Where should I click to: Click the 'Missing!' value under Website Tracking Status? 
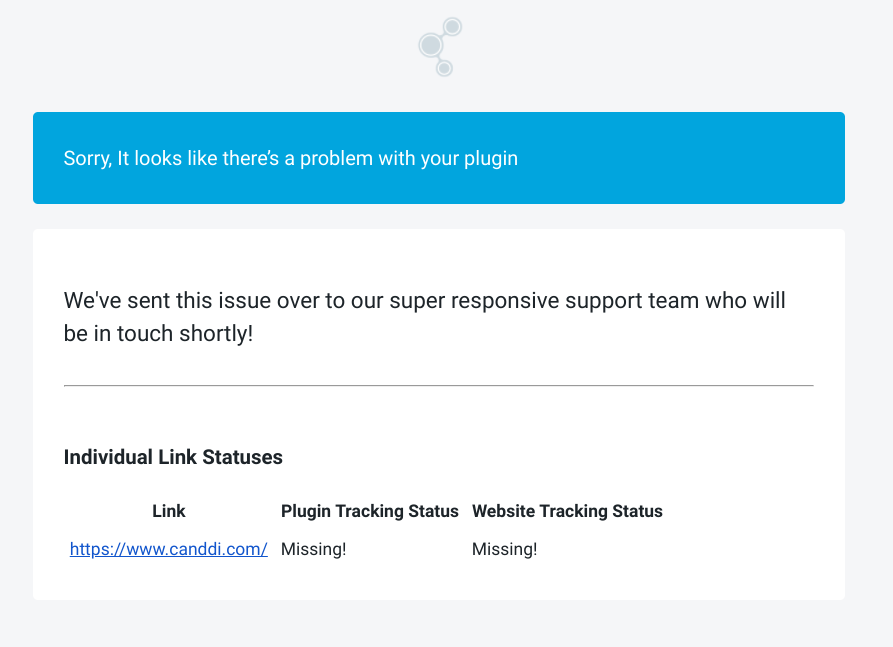[x=505, y=549]
